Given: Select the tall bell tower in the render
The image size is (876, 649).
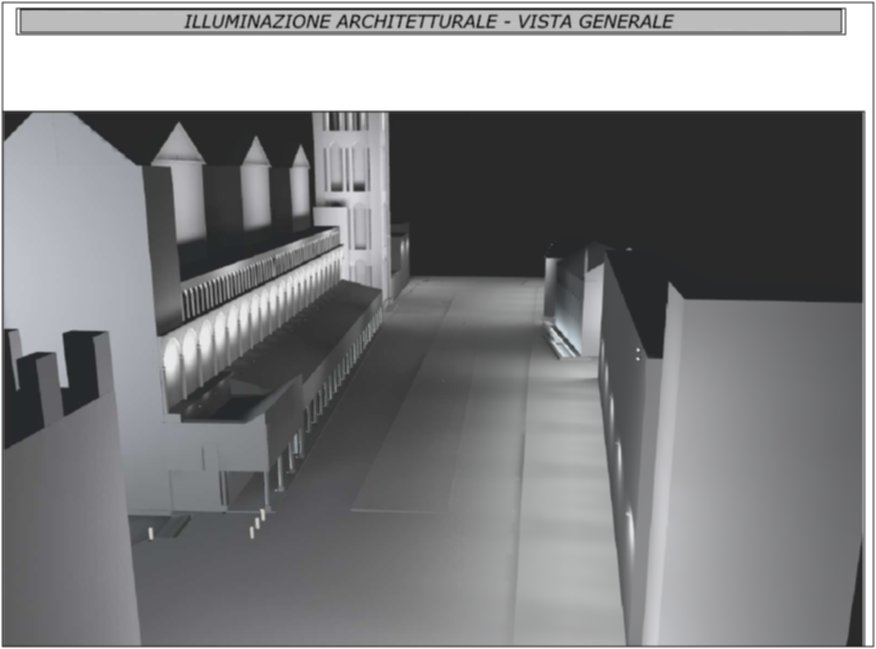Looking at the screenshot, I should click(351, 190).
